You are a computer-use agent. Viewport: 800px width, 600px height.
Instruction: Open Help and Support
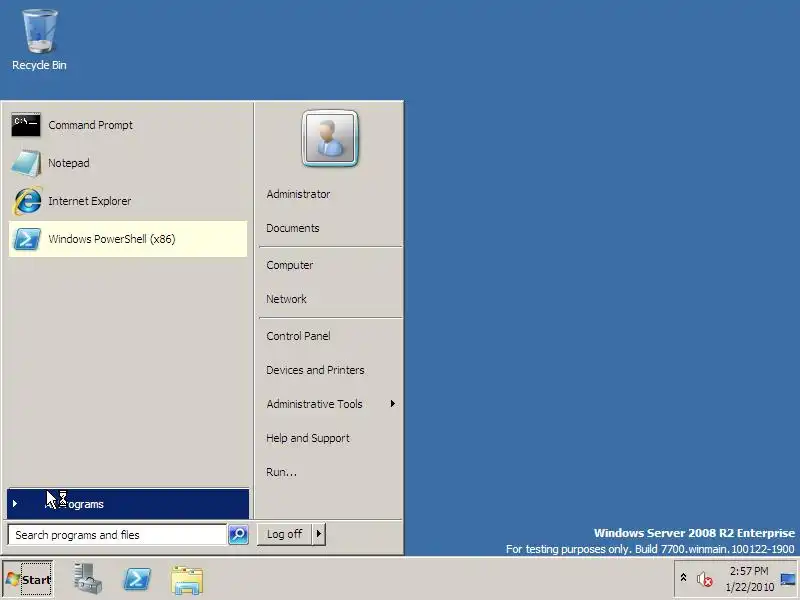point(308,438)
